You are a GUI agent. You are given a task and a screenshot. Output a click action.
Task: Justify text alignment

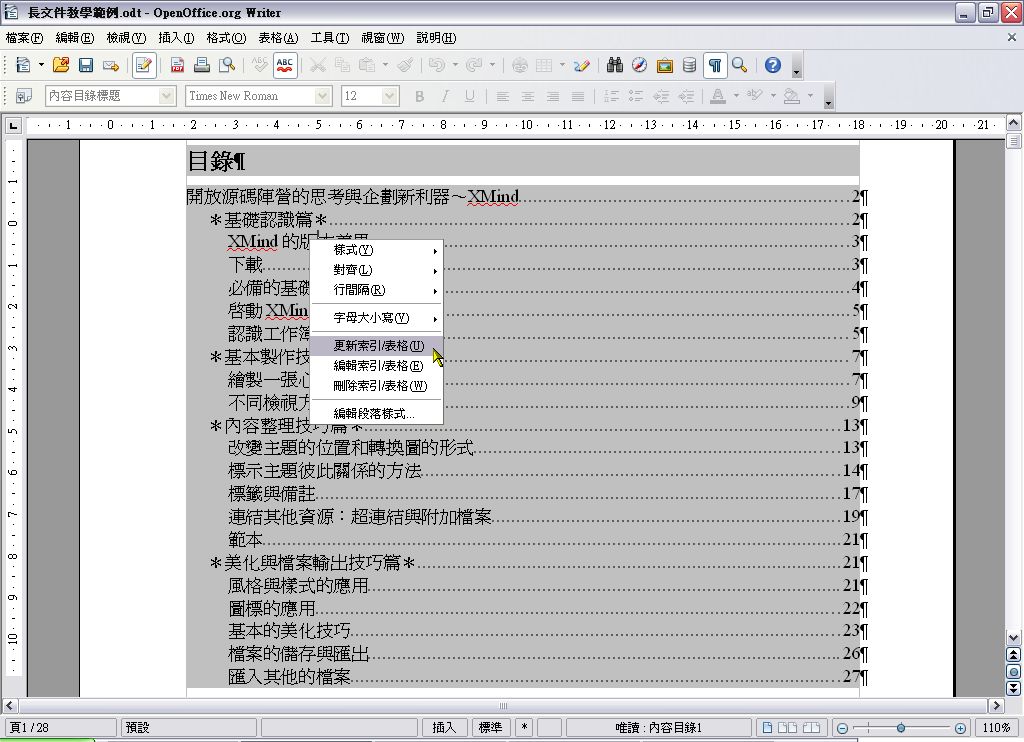[x=578, y=96]
